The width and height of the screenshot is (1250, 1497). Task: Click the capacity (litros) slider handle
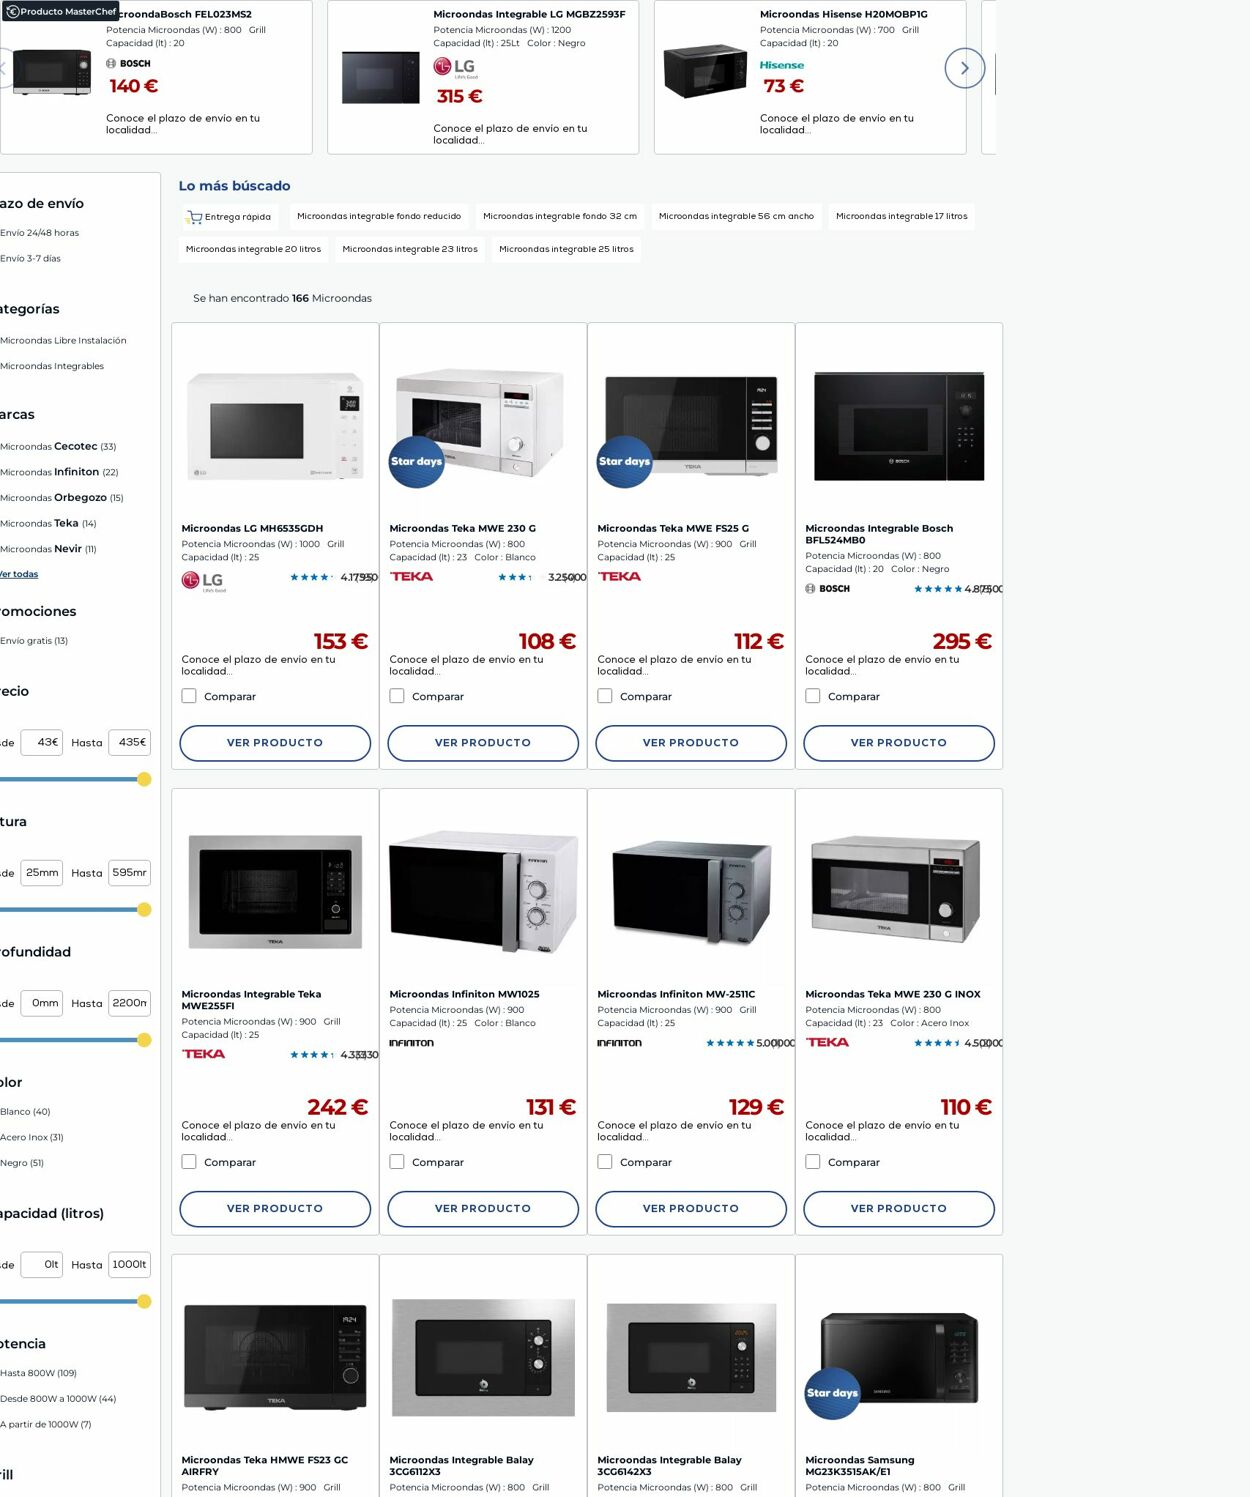(144, 1301)
